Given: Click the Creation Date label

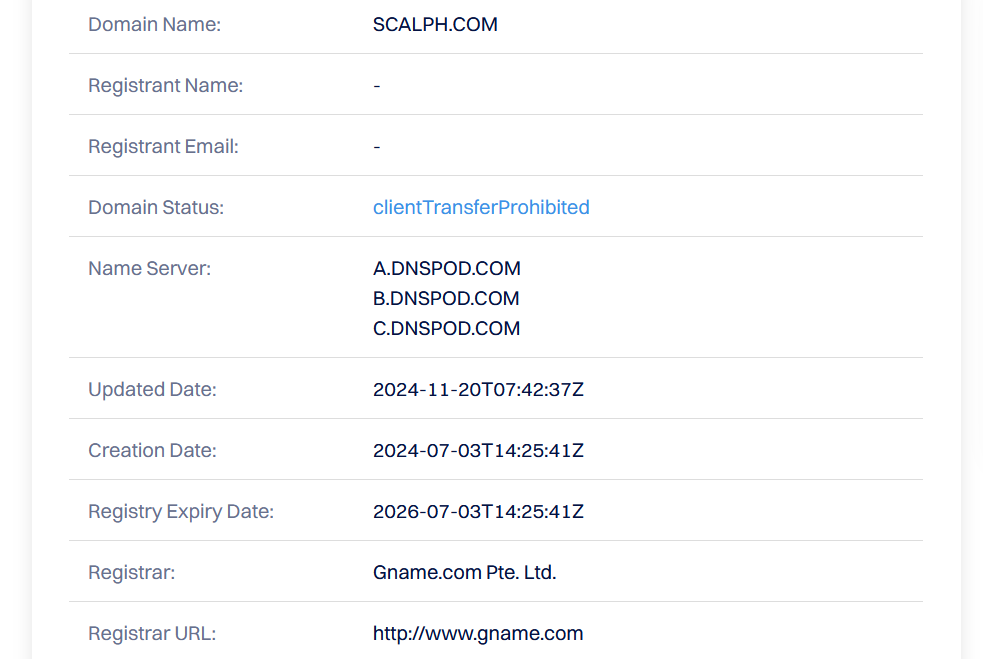Looking at the screenshot, I should pos(152,451).
